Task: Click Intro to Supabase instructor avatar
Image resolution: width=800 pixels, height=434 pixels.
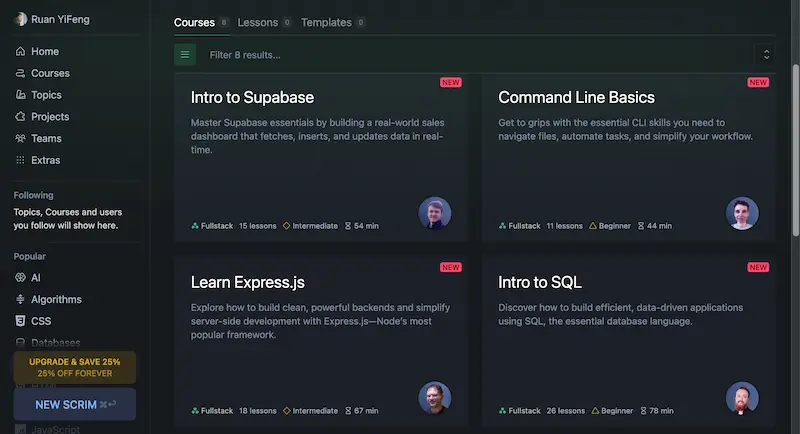Action: point(435,213)
